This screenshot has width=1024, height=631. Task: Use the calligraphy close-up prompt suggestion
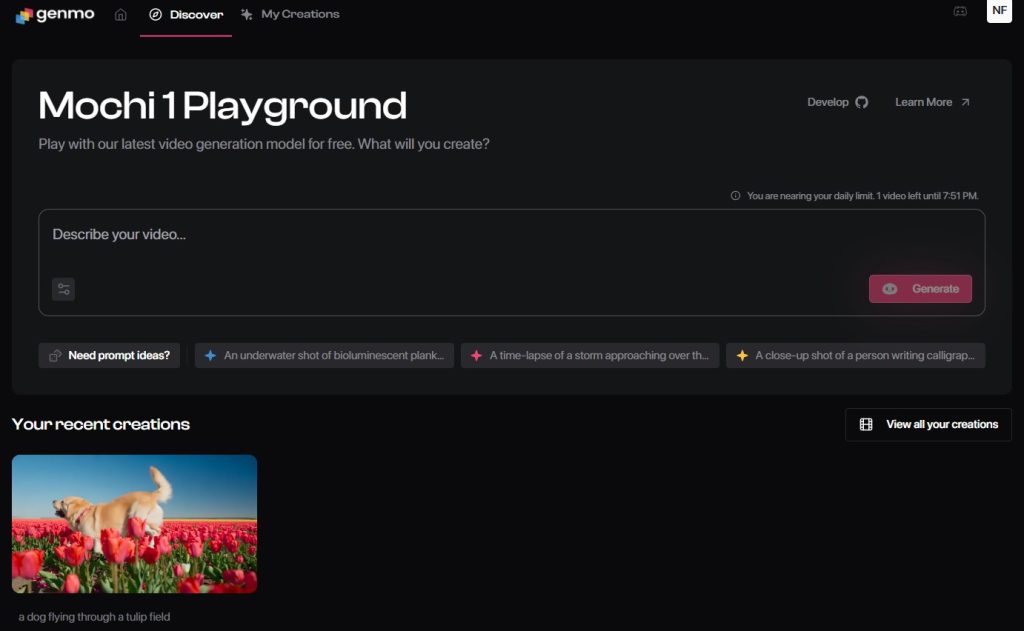[856, 355]
